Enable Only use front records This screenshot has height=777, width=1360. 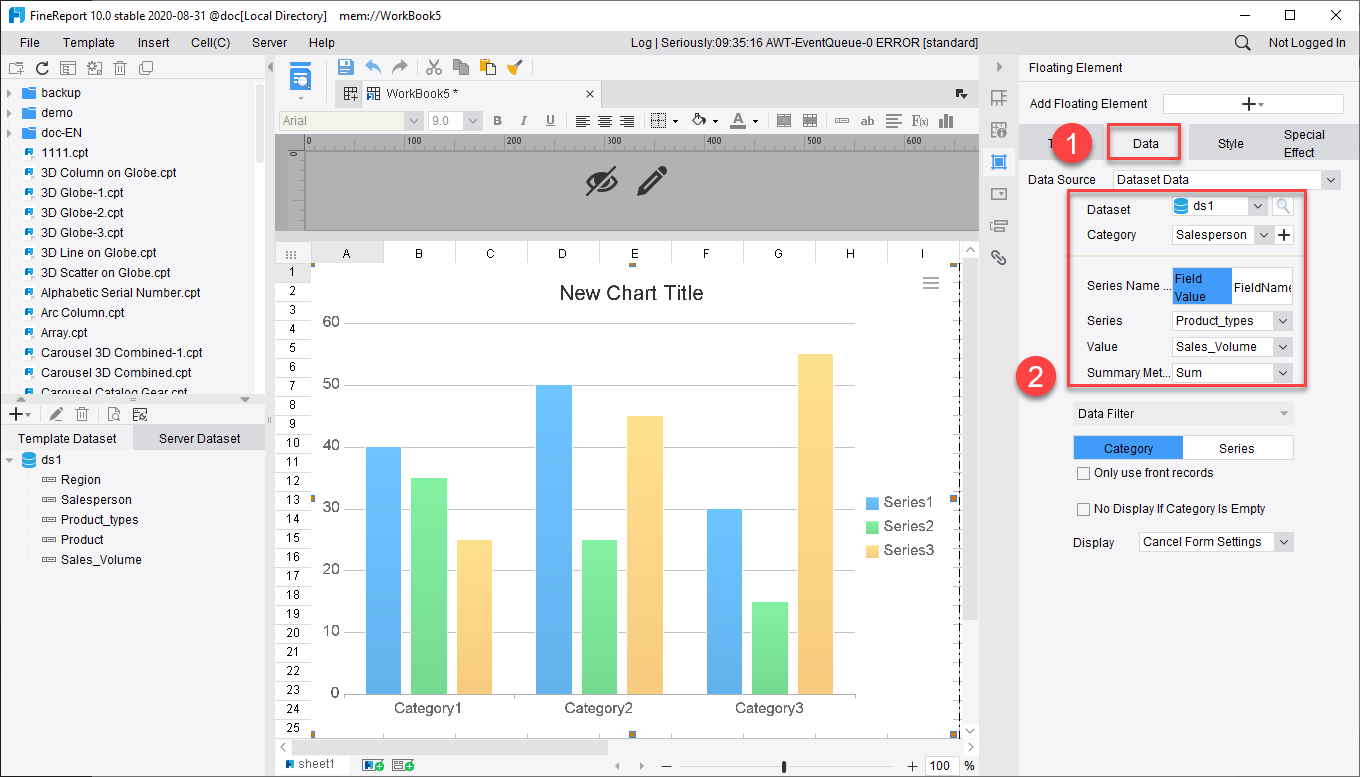(1084, 474)
